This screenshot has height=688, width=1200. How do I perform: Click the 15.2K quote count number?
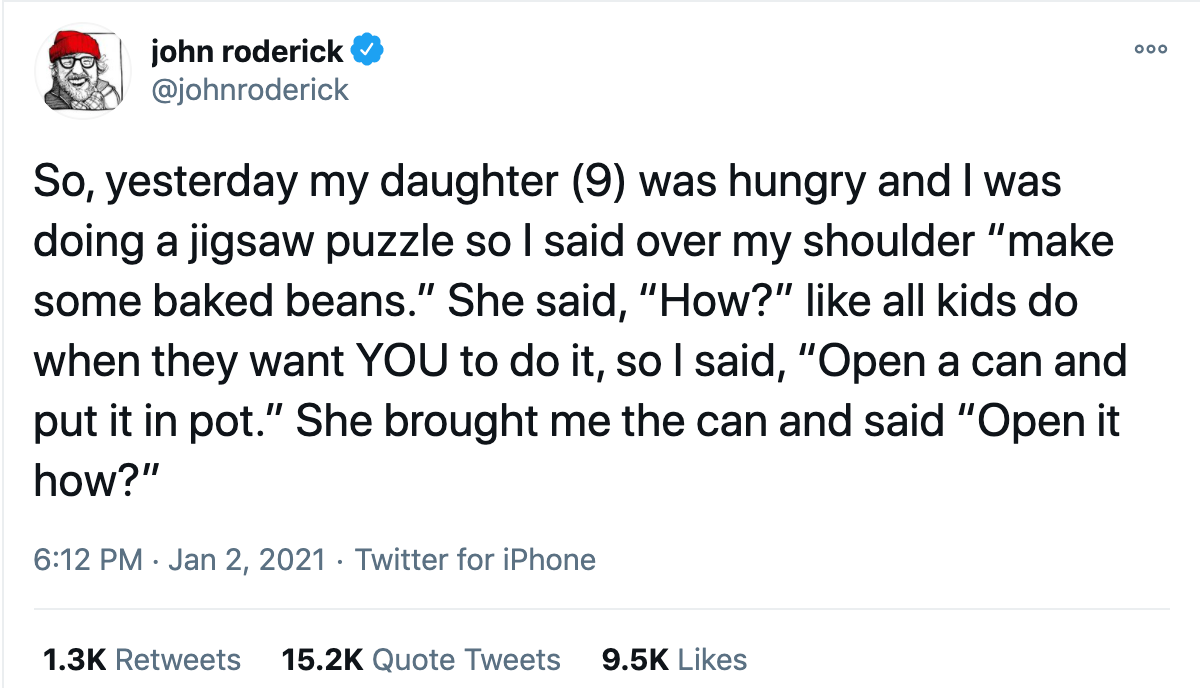(x=322, y=660)
